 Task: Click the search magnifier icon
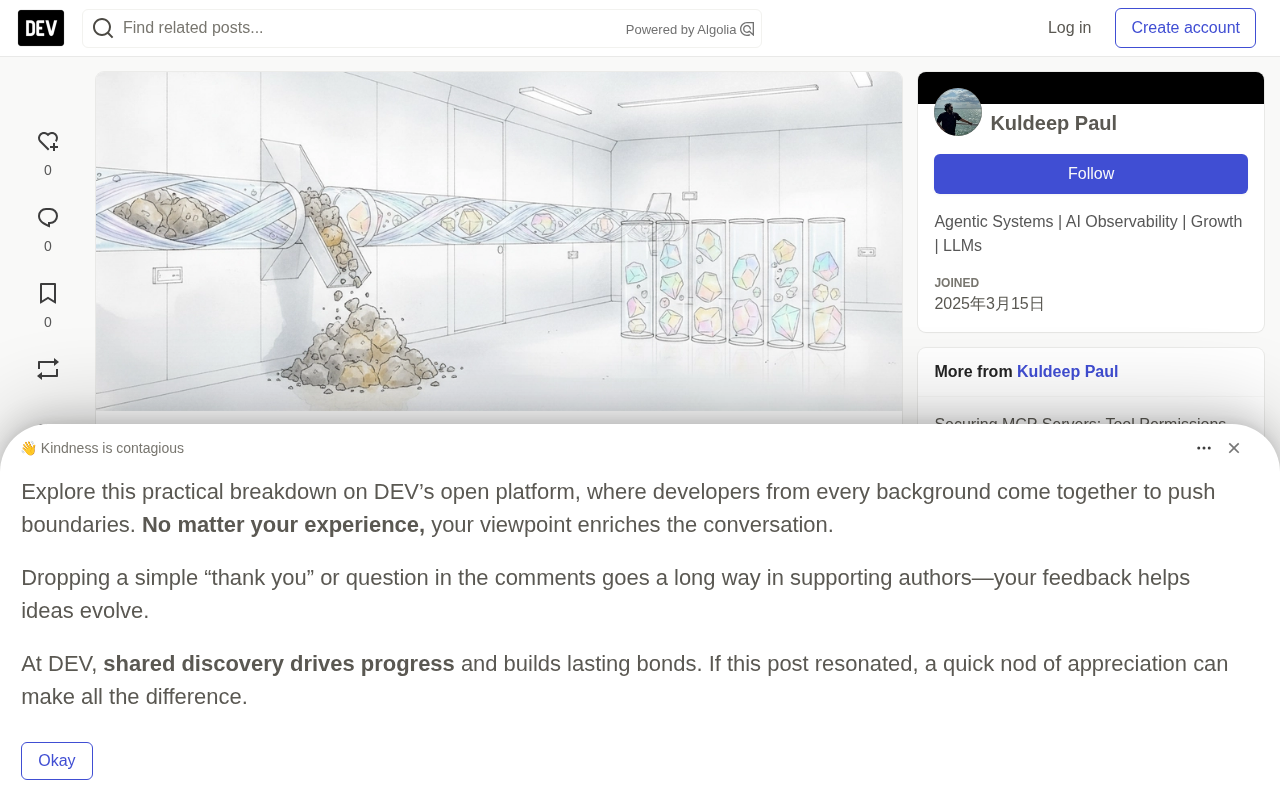pyautogui.click(x=103, y=28)
